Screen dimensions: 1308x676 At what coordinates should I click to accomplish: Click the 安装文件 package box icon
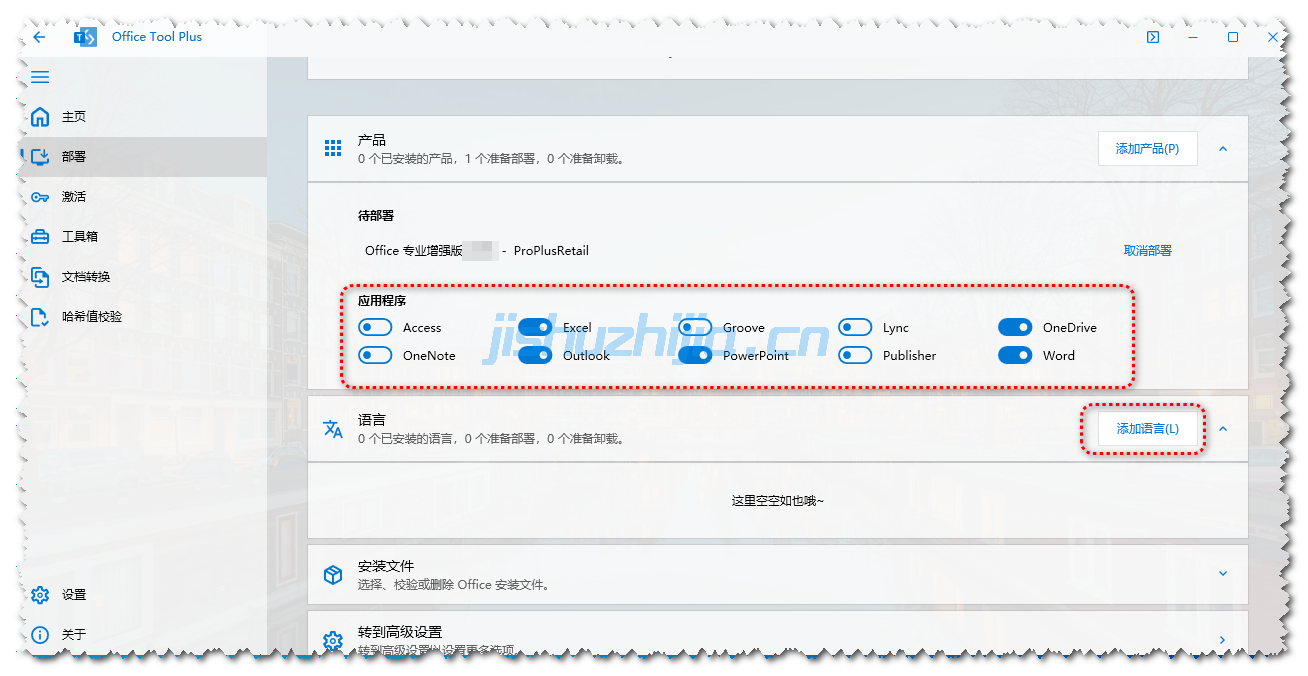pos(333,575)
